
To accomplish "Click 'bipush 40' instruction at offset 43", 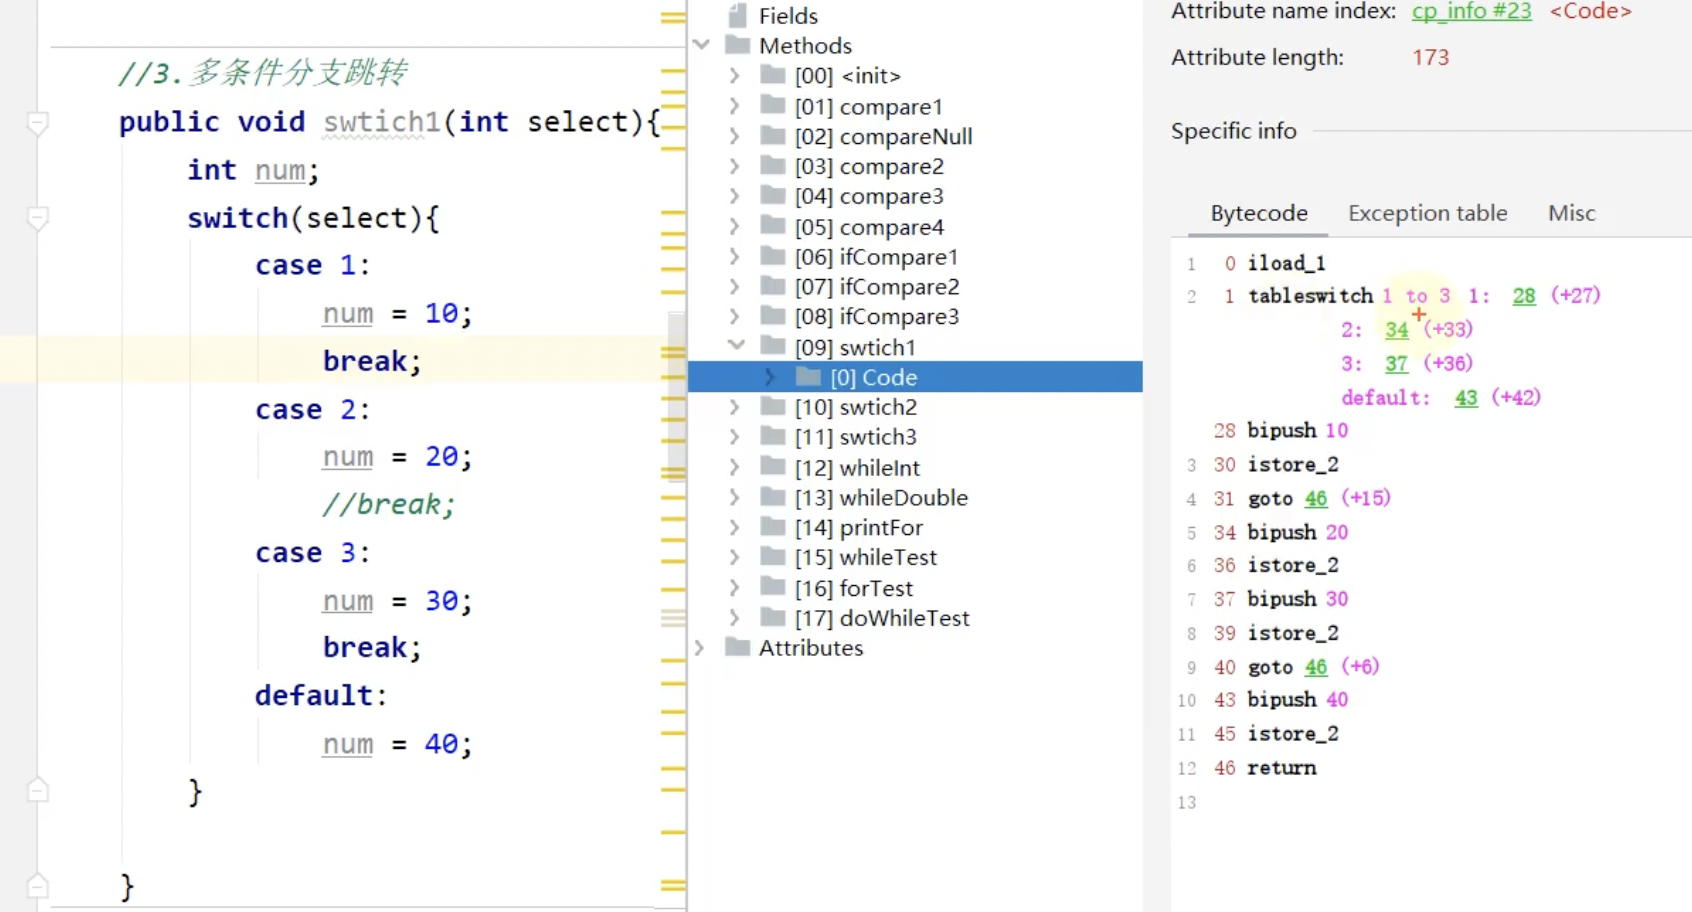I will click(1297, 700).
